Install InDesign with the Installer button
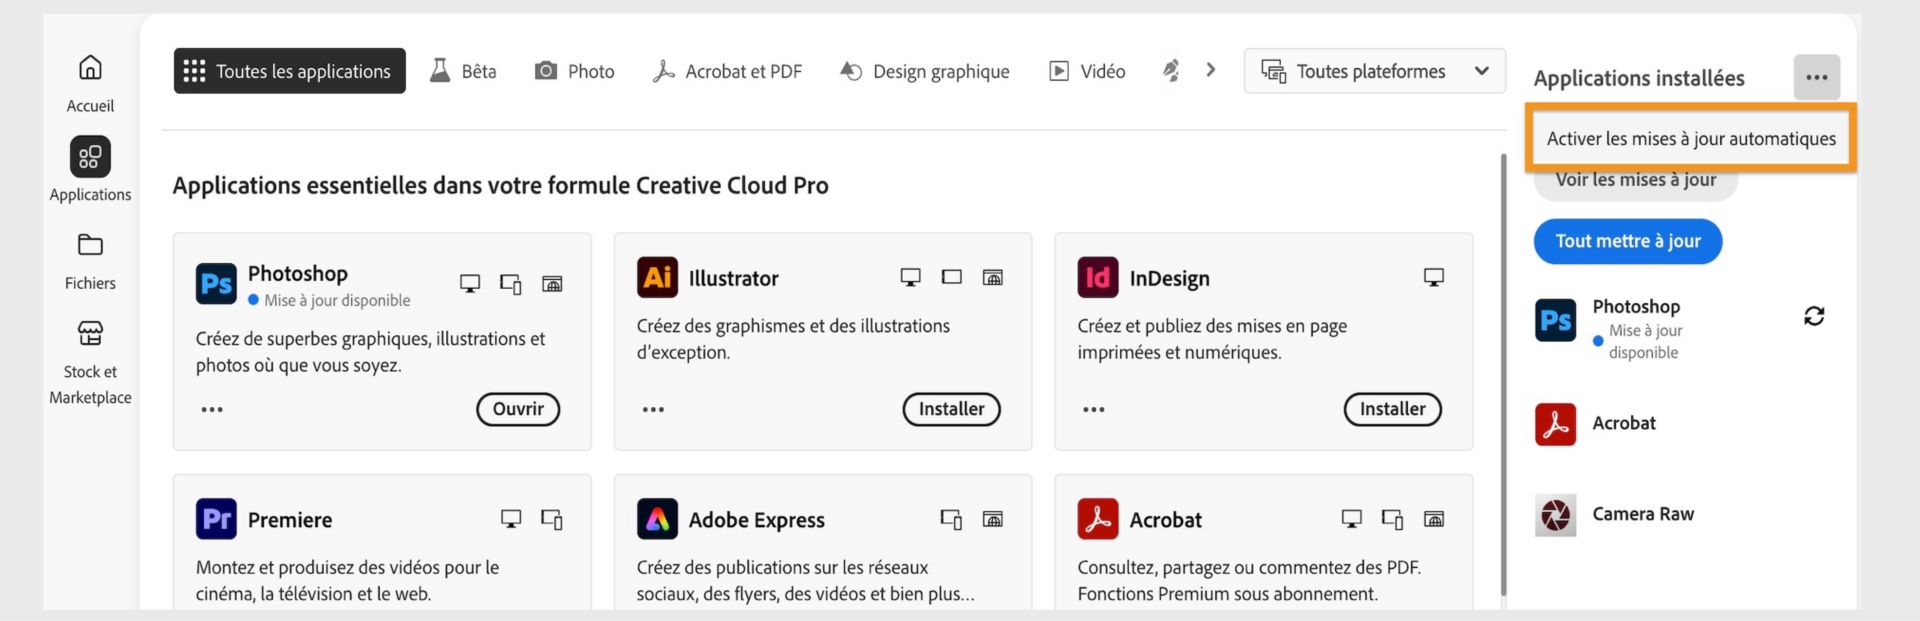This screenshot has width=1920, height=621. point(1393,409)
